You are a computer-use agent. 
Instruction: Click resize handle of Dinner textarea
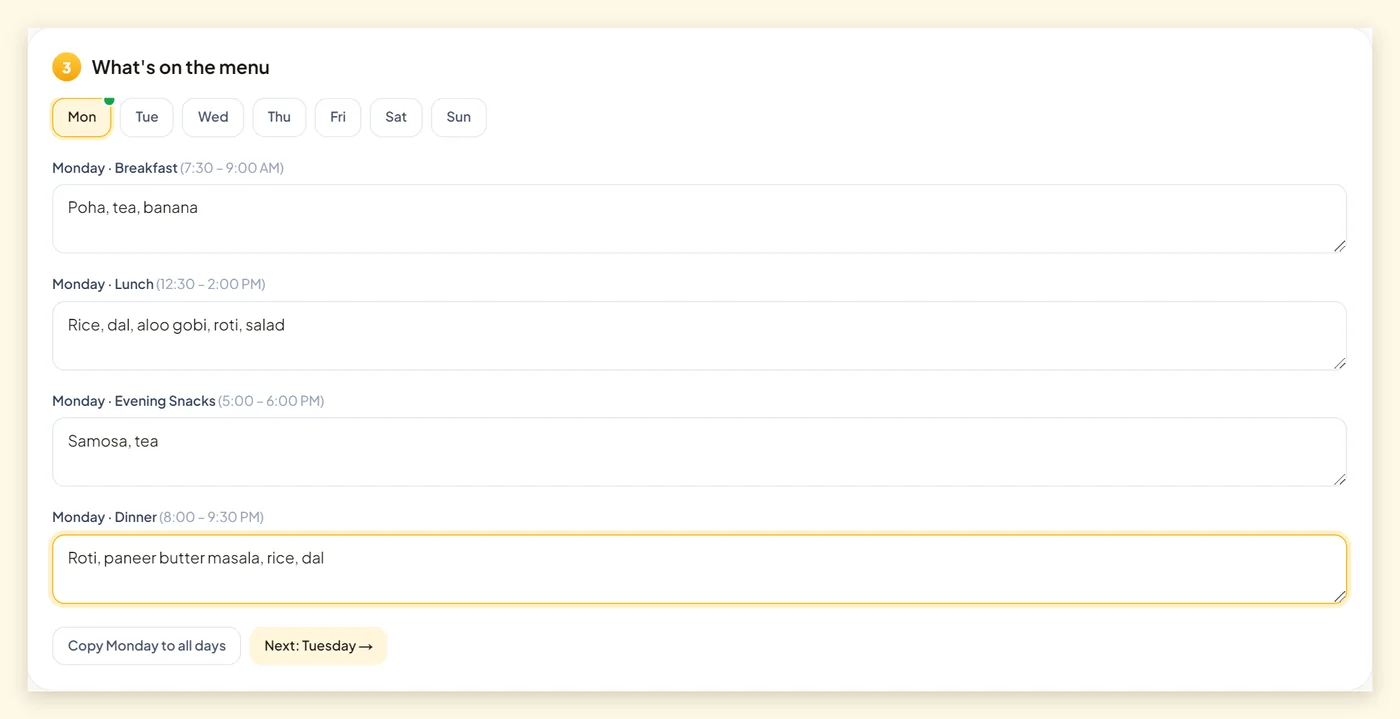1339,596
